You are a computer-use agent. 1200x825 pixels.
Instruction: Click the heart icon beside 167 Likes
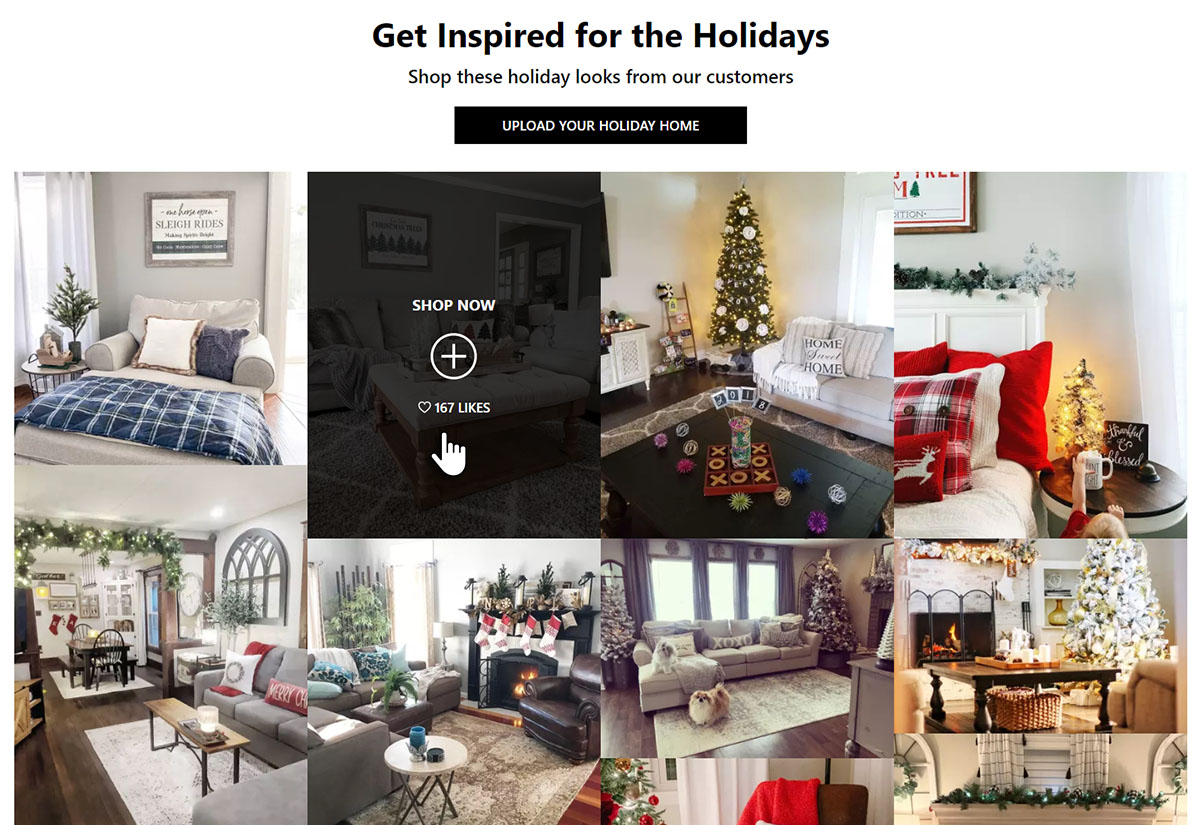(x=424, y=407)
